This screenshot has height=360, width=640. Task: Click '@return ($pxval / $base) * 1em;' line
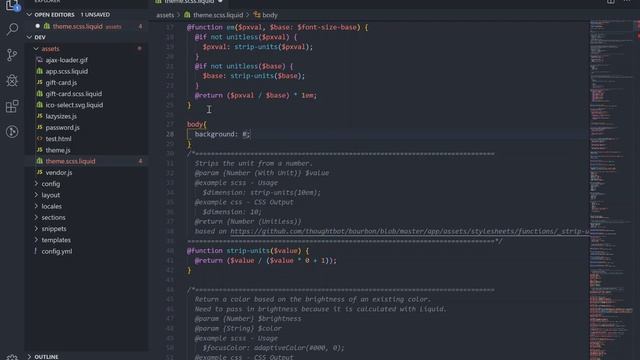[256, 96]
